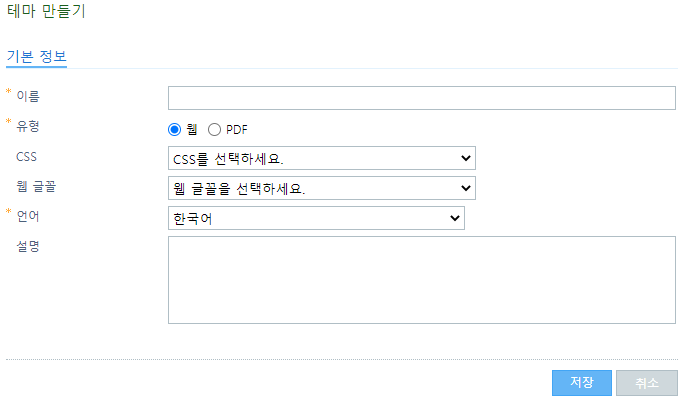The image size is (682, 401).
Task: Click the chevron arrow of the 언어 dropdown
Action: (x=455, y=218)
